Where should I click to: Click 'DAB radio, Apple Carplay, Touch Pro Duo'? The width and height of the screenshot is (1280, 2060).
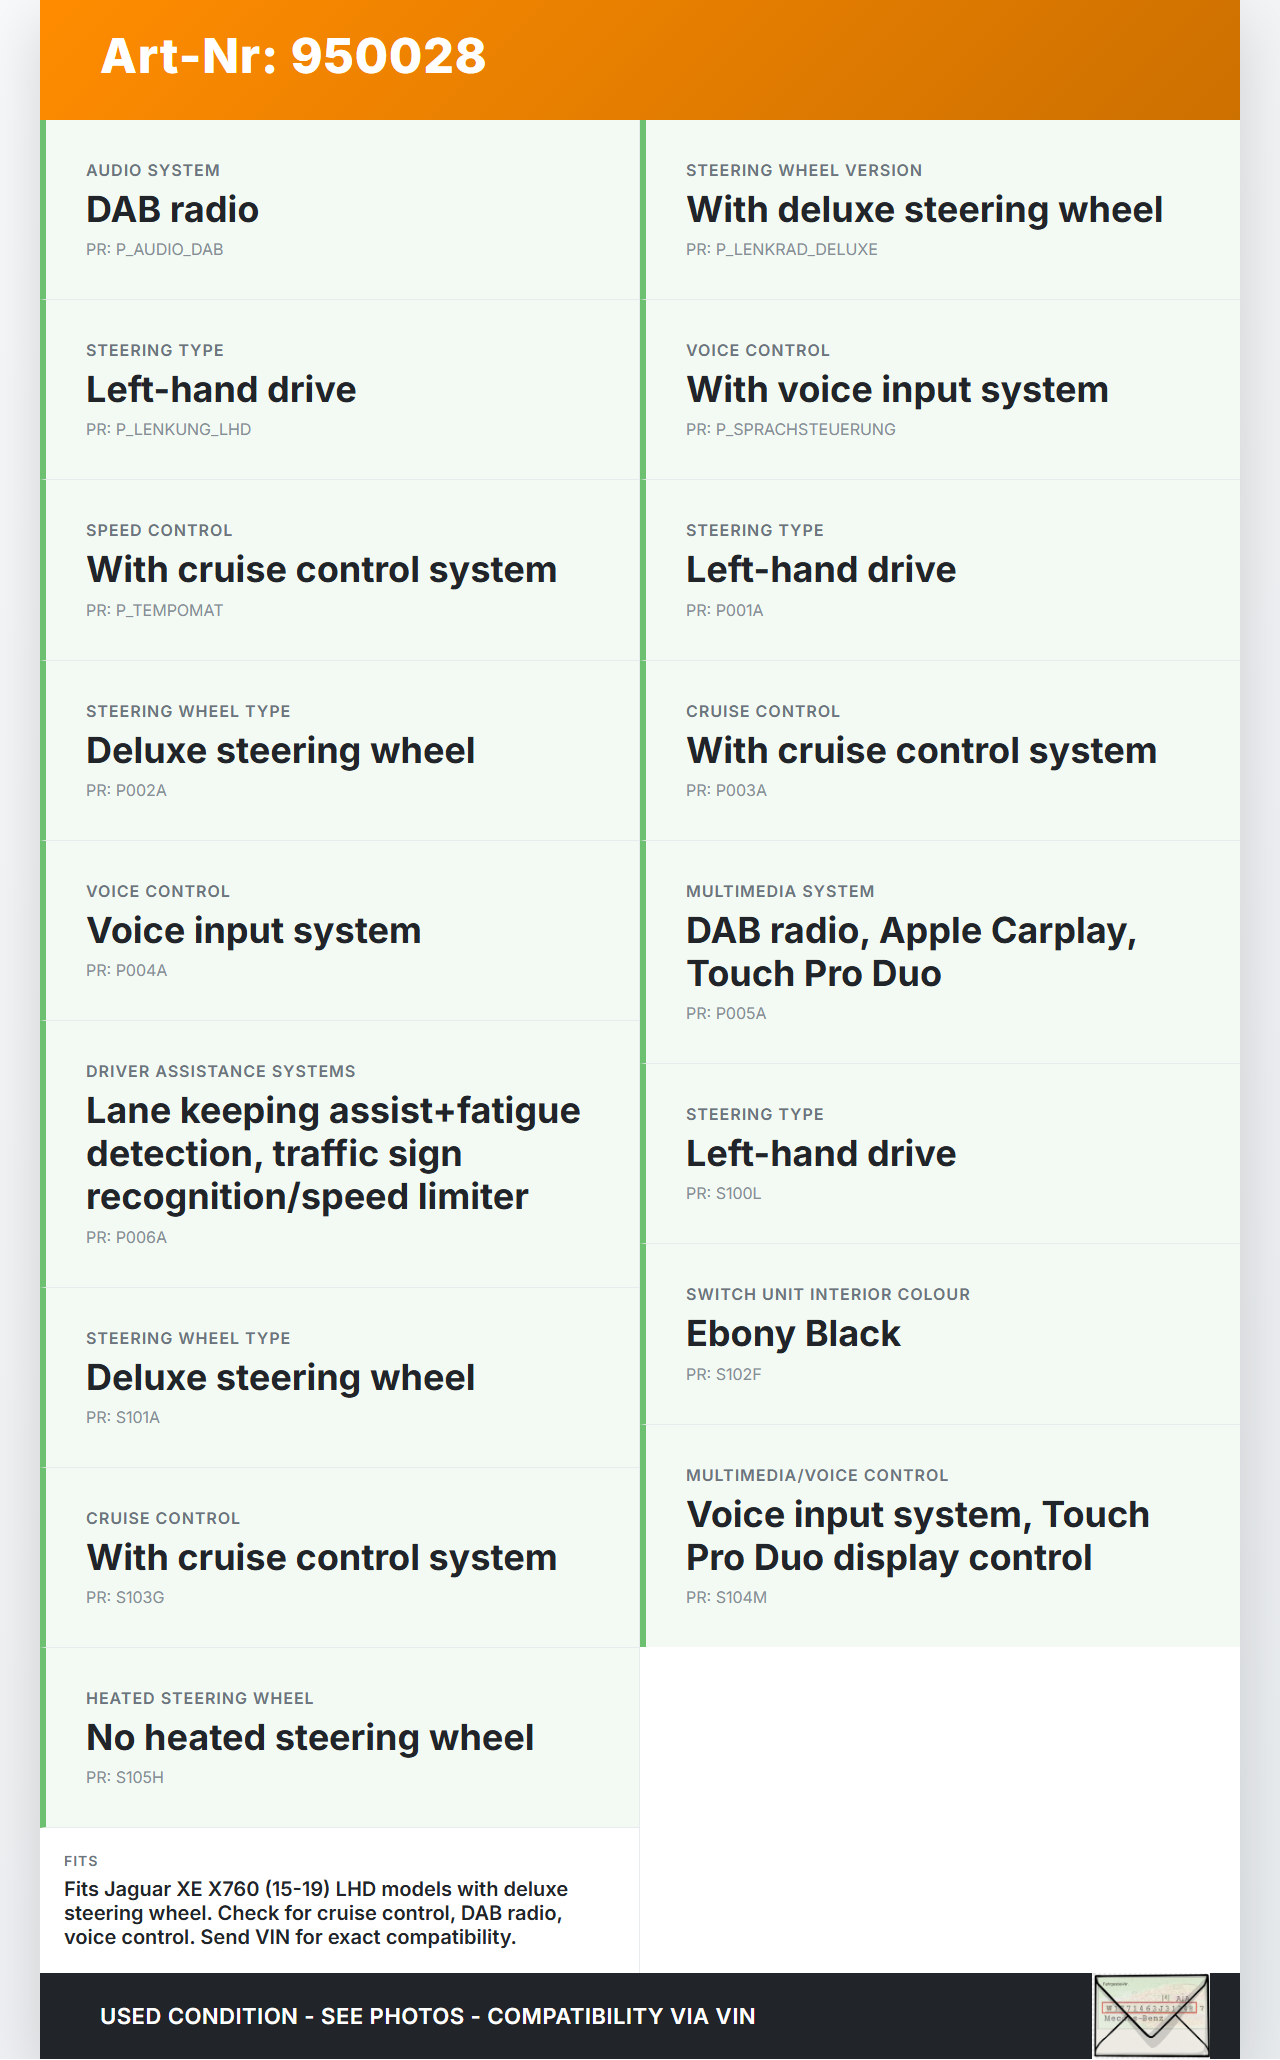point(911,952)
